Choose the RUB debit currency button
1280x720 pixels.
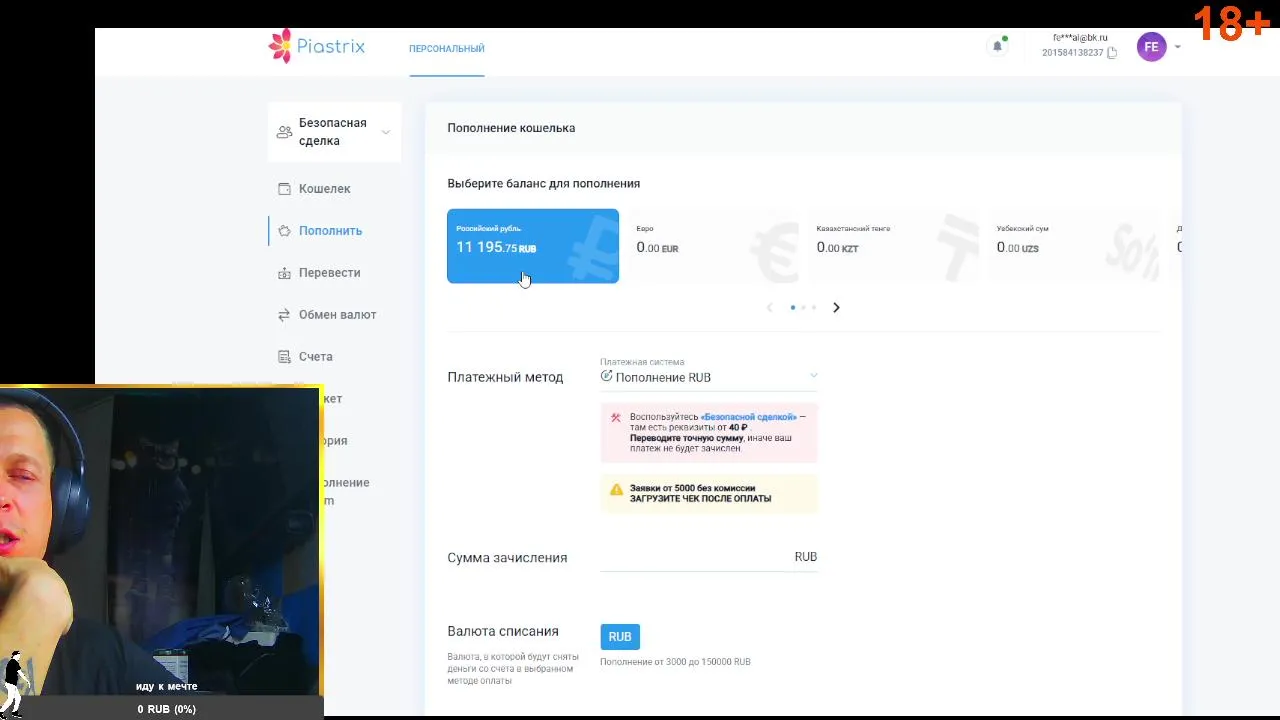coord(620,637)
